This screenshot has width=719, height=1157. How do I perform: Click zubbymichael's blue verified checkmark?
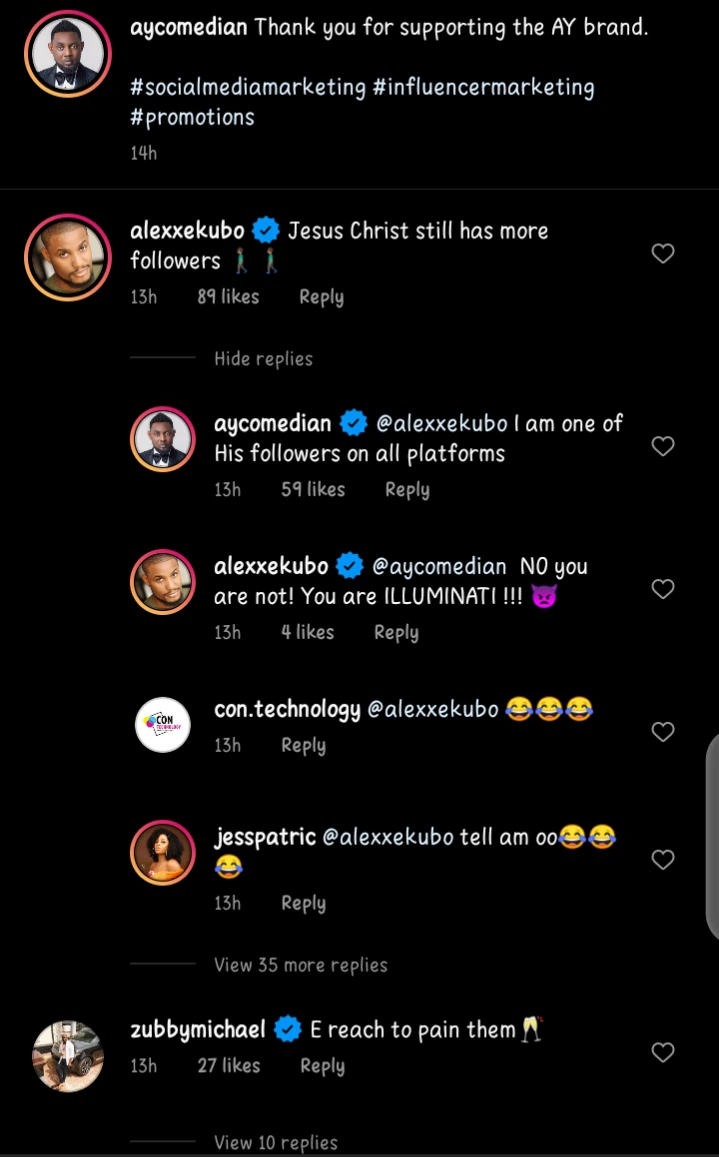tap(287, 1029)
